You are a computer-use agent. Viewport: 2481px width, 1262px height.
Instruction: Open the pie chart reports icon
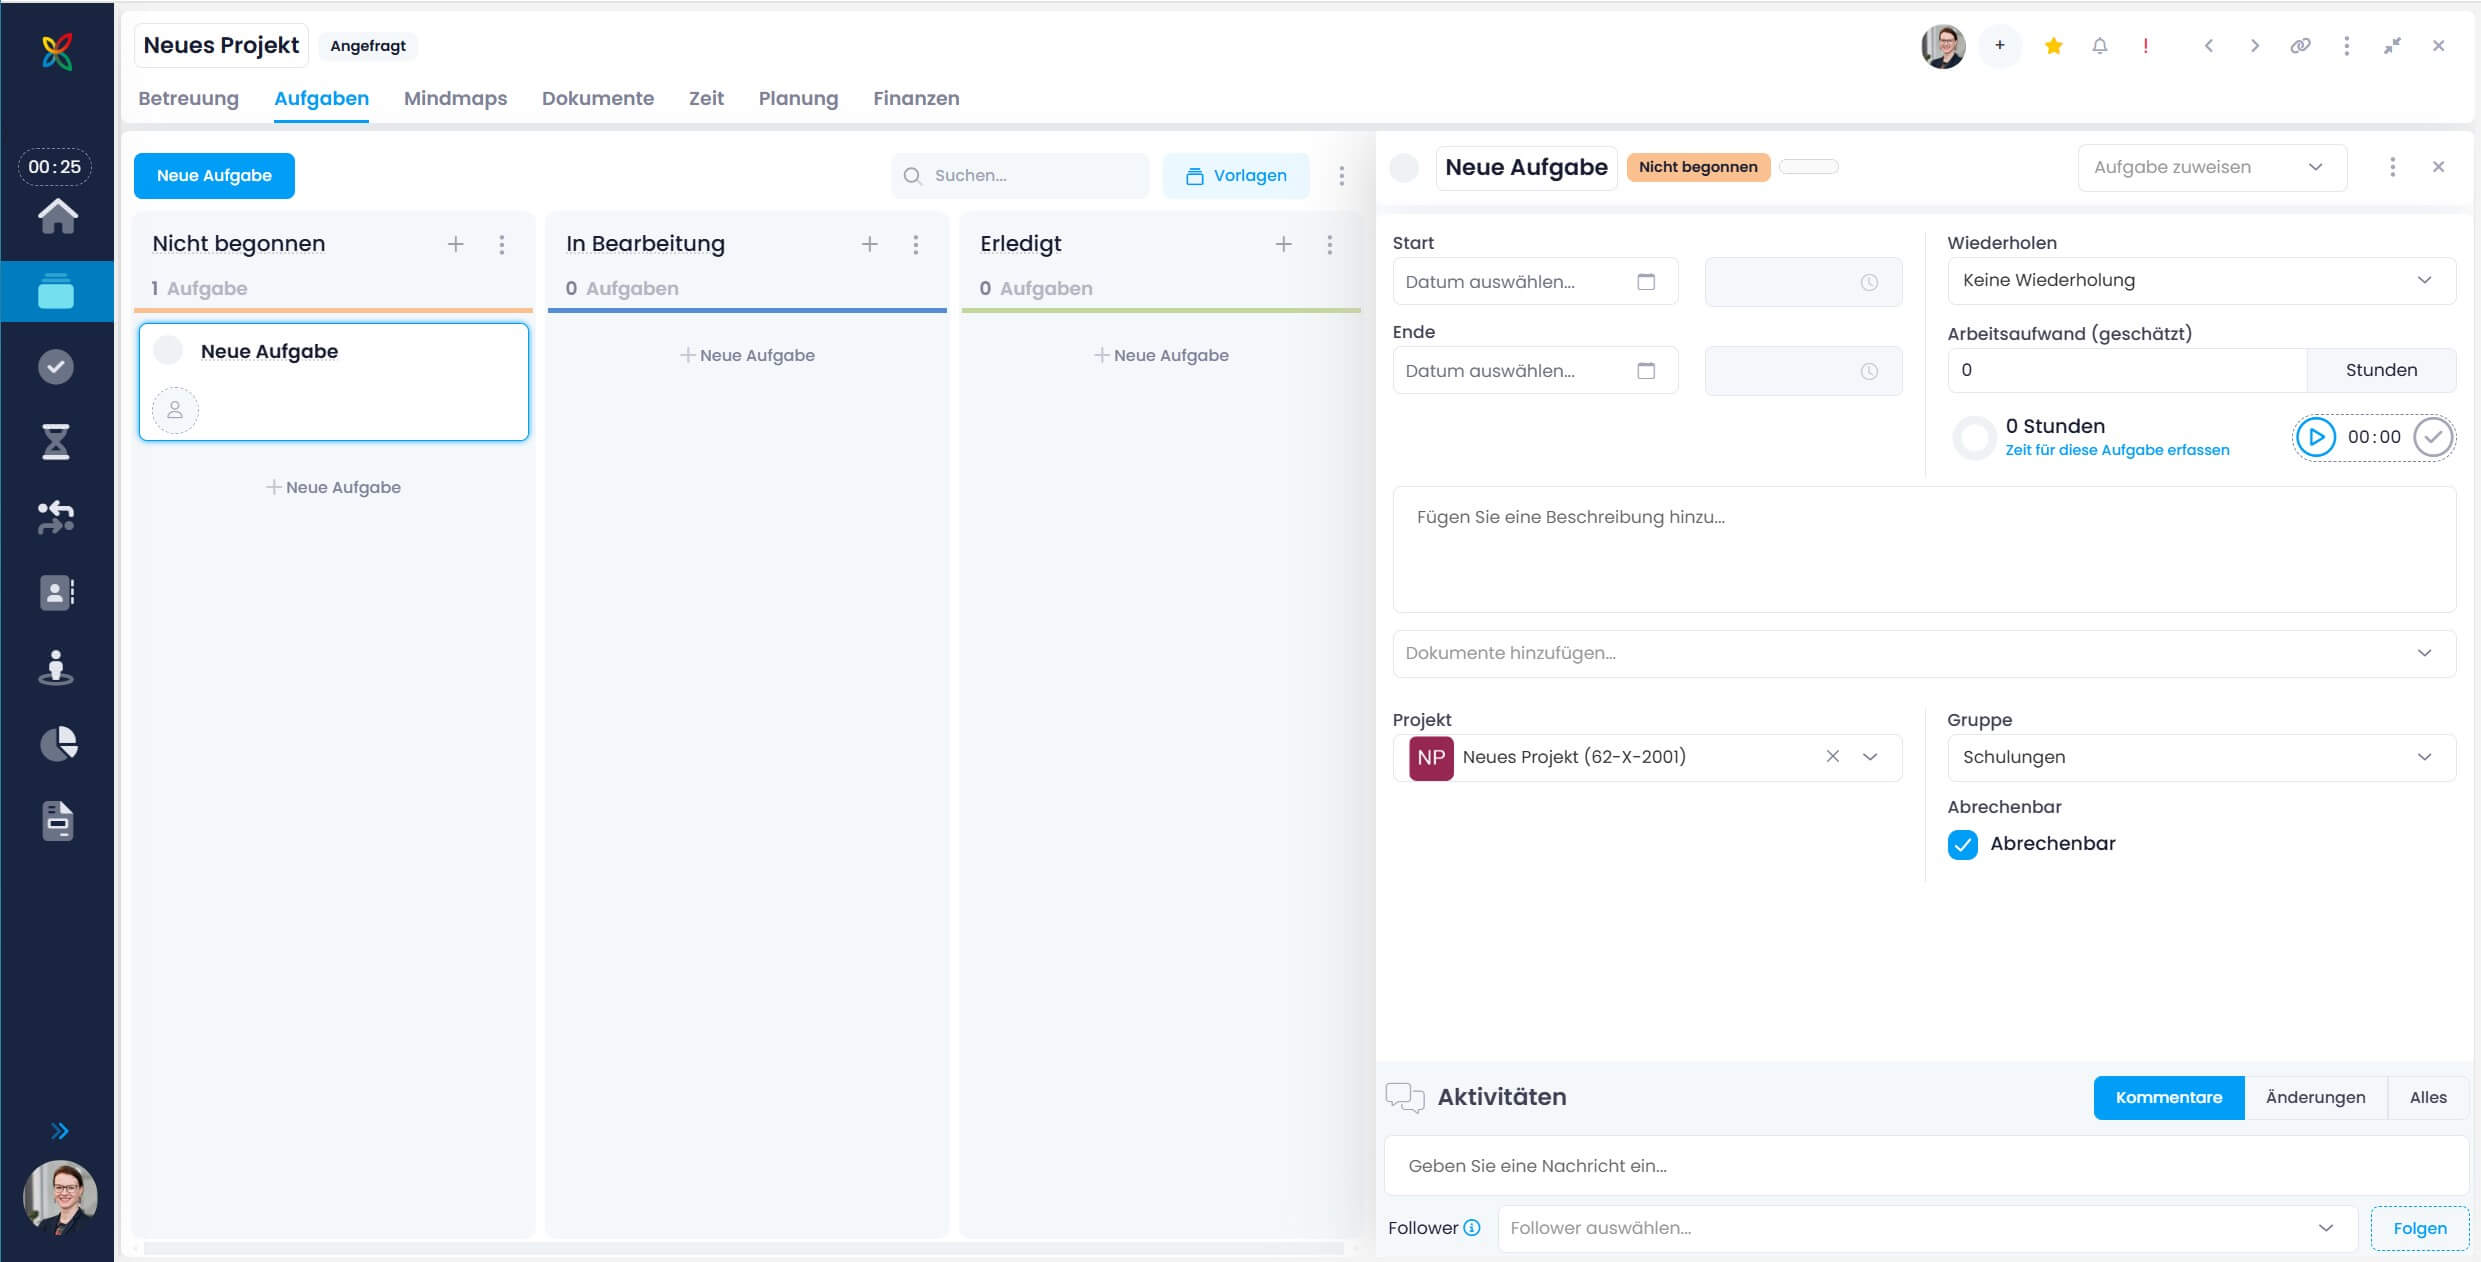(x=58, y=743)
